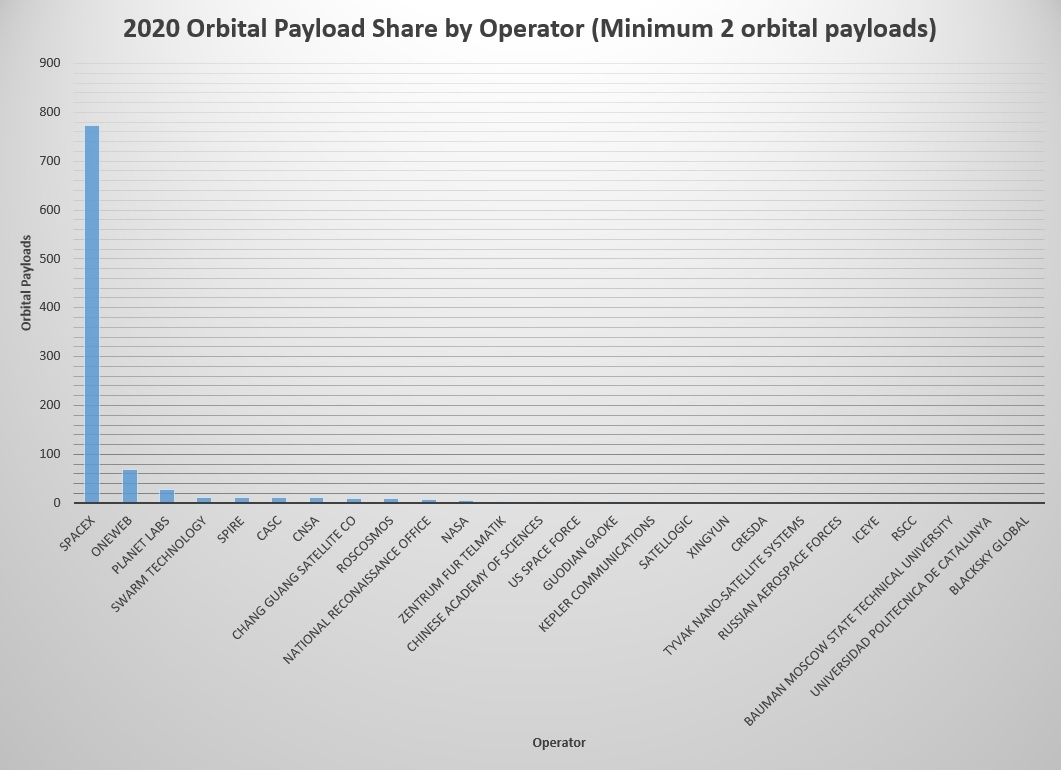Screen dimensions: 1061x770
Task: Select the SPACEX bar in the chart
Action: [x=92, y=314]
